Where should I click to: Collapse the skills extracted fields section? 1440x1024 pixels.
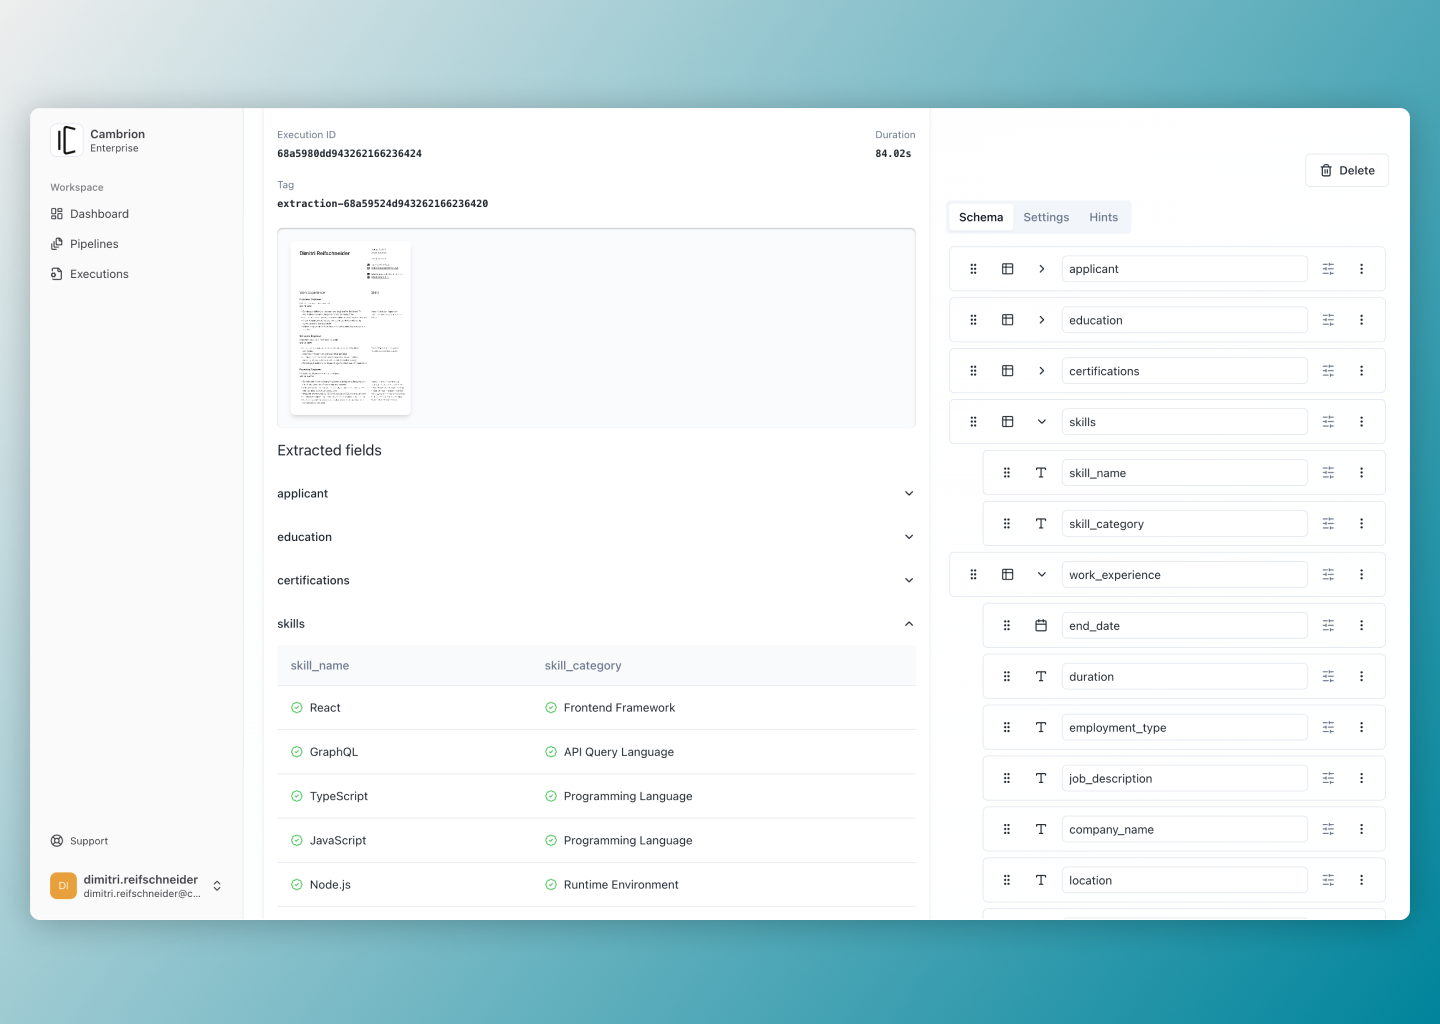click(908, 624)
